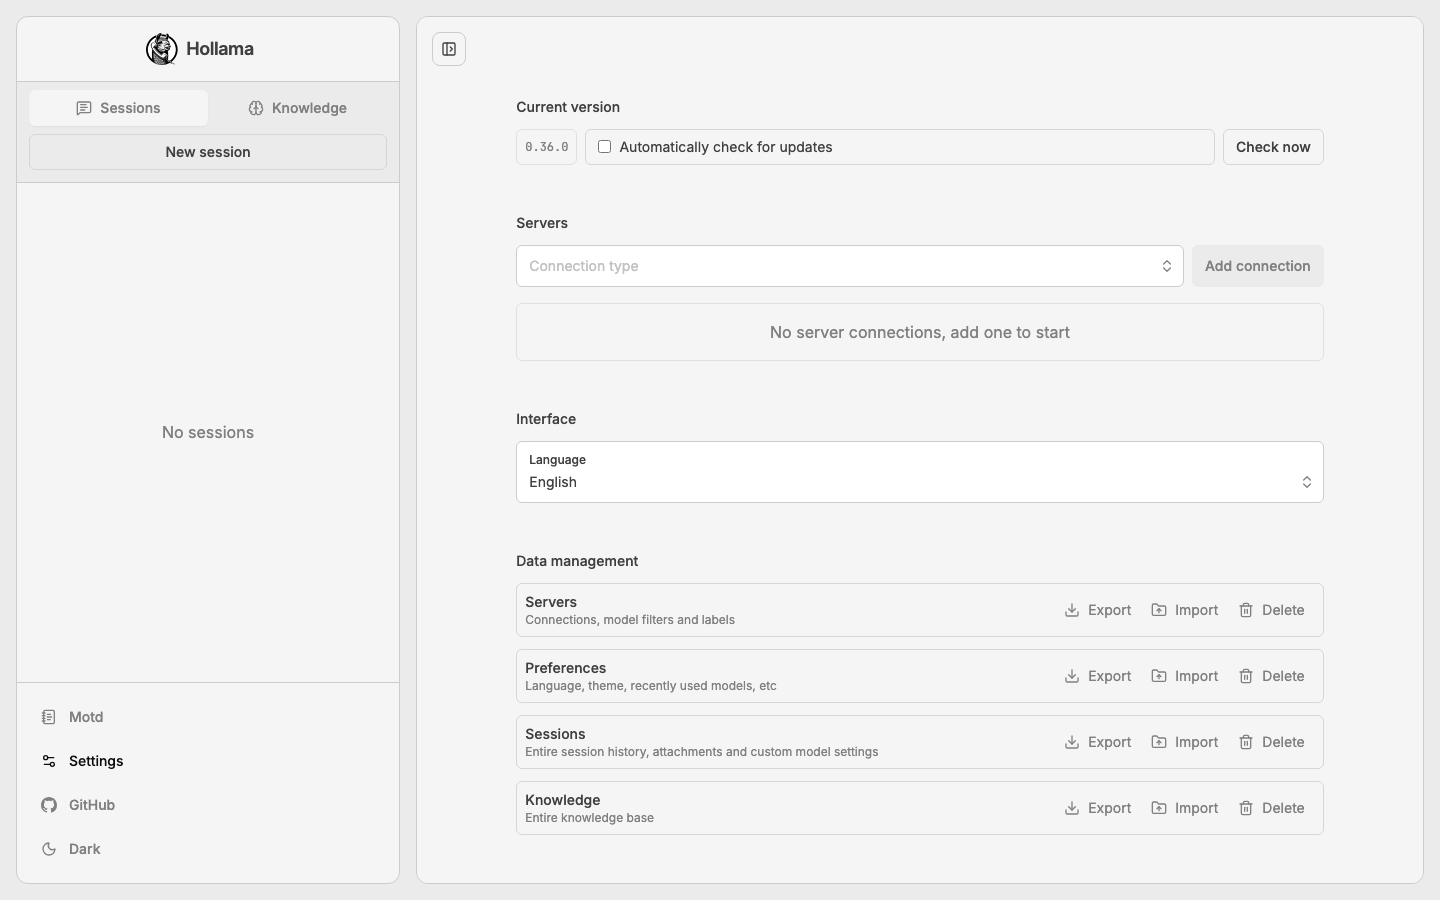Screen dimensions: 1440x900
Task: Click the "No server connections, add one to start" message
Action: 920,332
